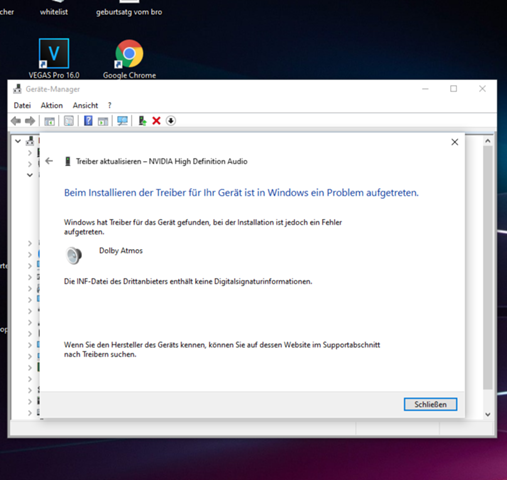
Task: Click the Back arrow in Geräte-Manager toolbar
Action: [x=16, y=121]
